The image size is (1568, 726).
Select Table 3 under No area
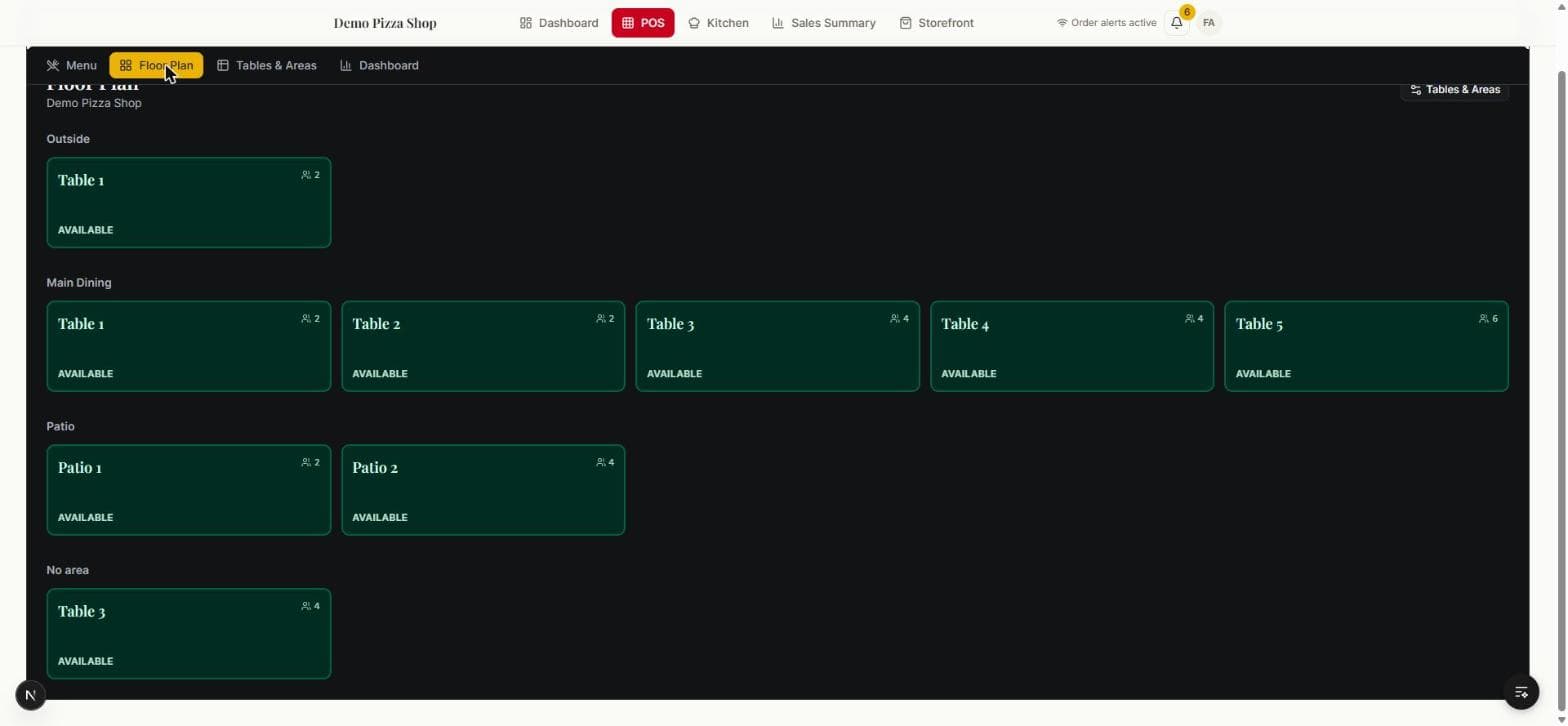tap(189, 634)
